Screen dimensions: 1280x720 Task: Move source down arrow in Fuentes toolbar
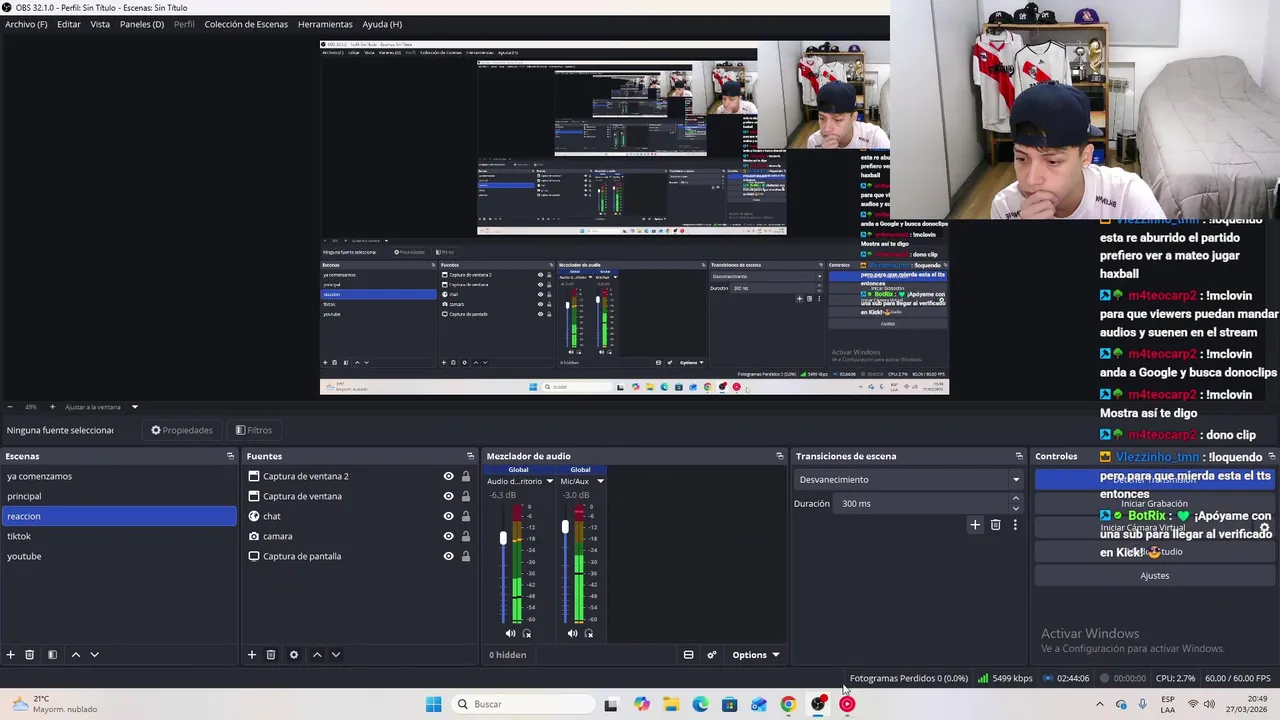point(336,655)
